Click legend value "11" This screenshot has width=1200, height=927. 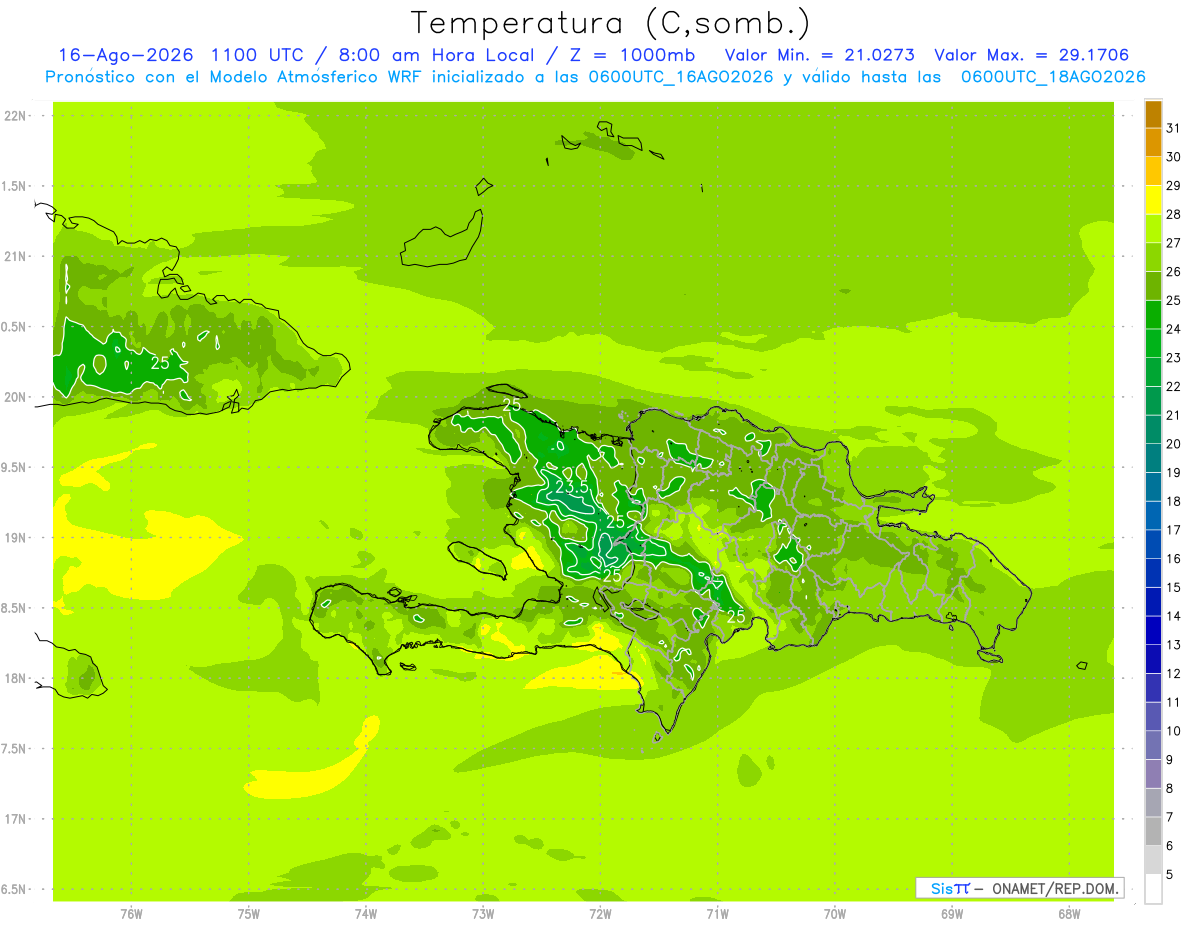(1173, 702)
